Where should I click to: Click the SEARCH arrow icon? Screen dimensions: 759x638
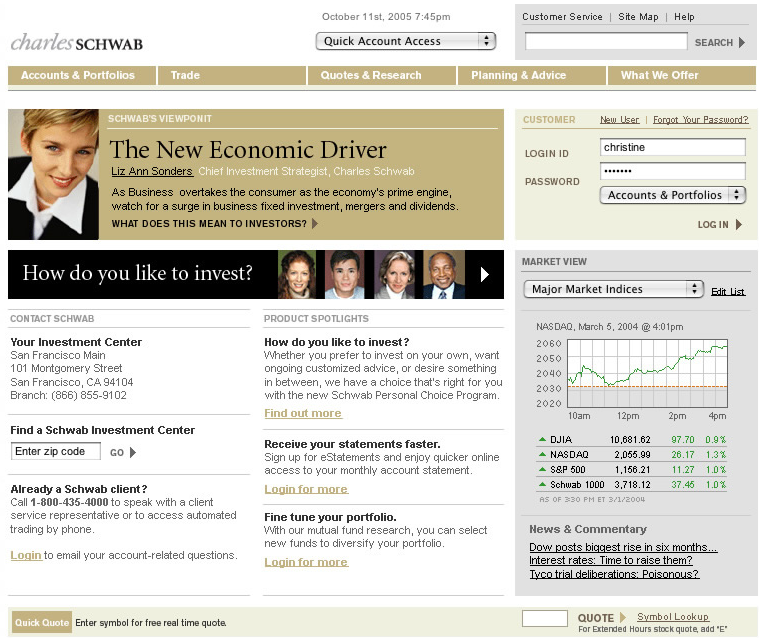click(742, 43)
